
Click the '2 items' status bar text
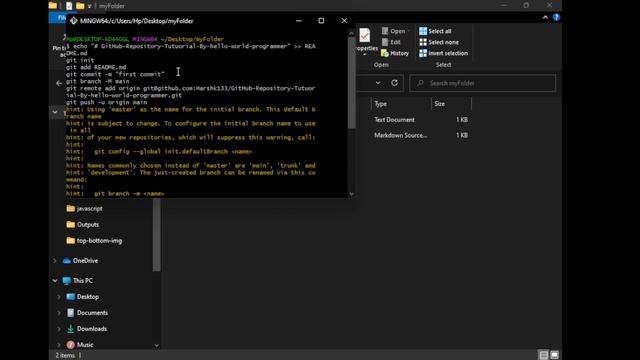click(x=65, y=355)
